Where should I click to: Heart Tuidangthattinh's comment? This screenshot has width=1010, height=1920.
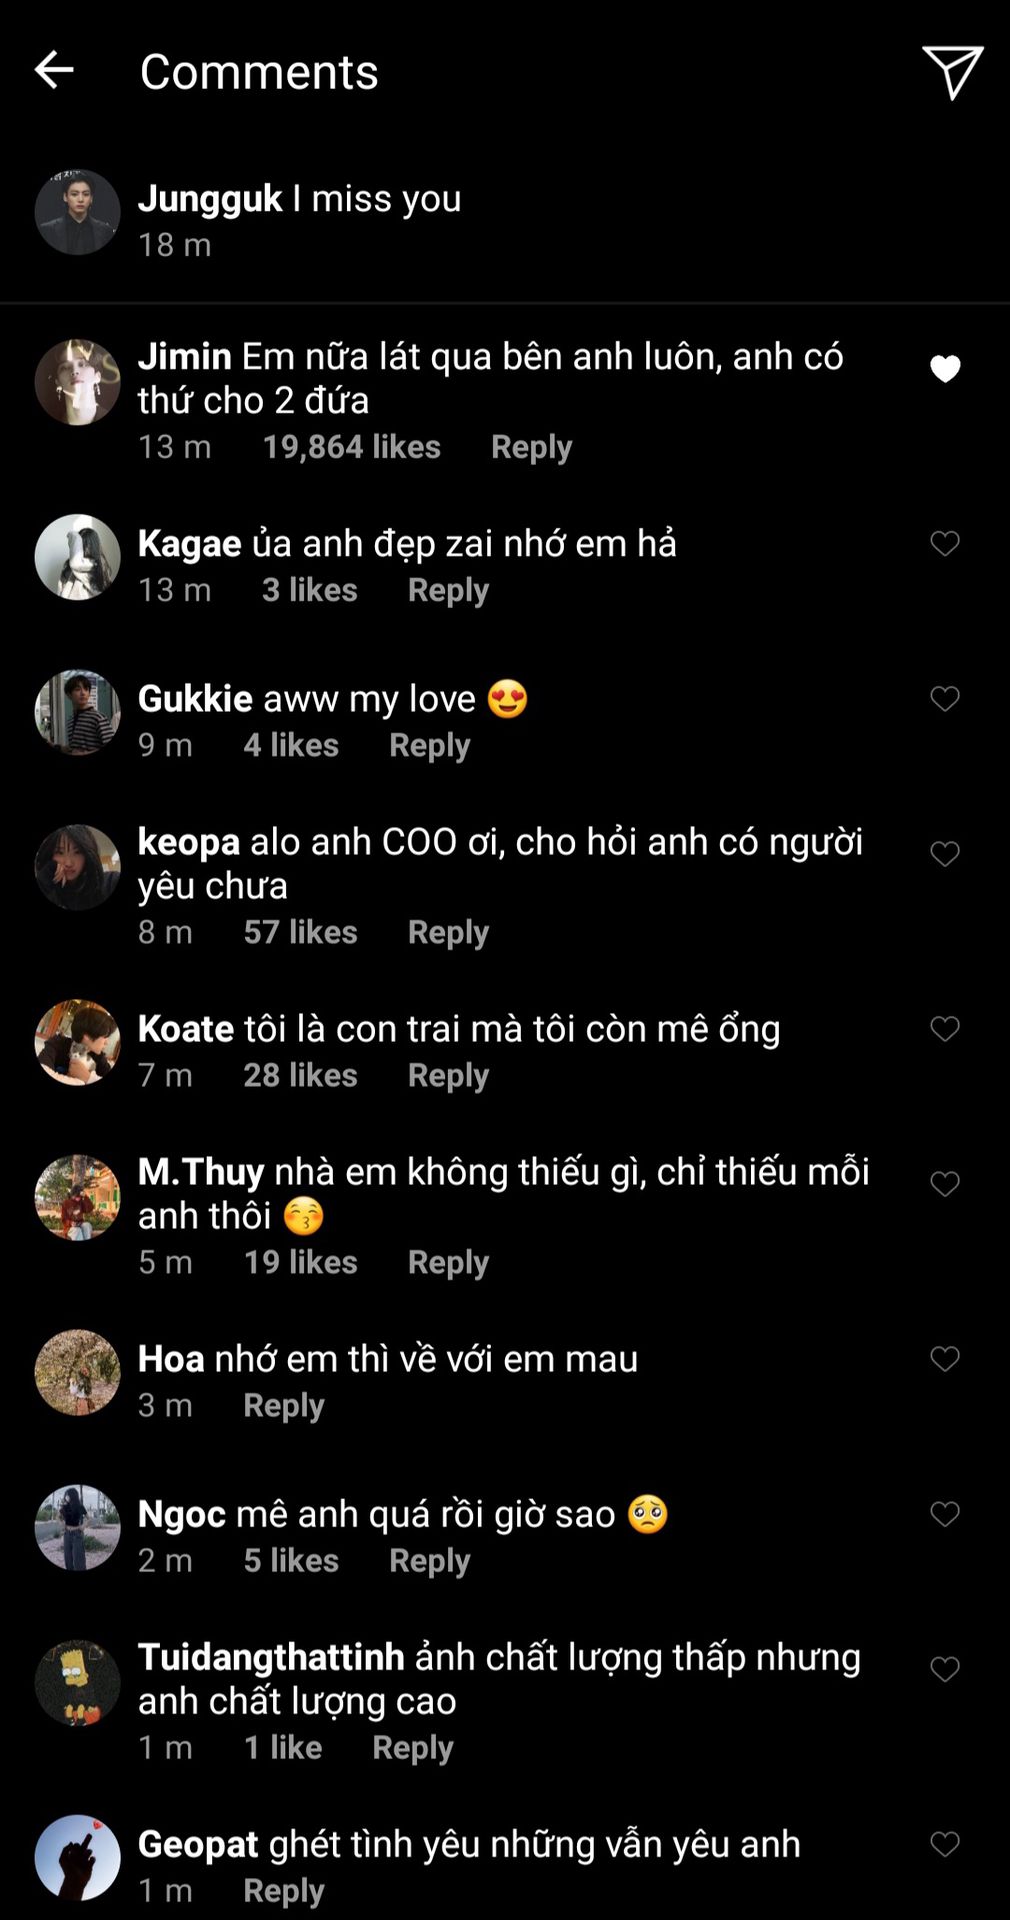coord(945,1668)
